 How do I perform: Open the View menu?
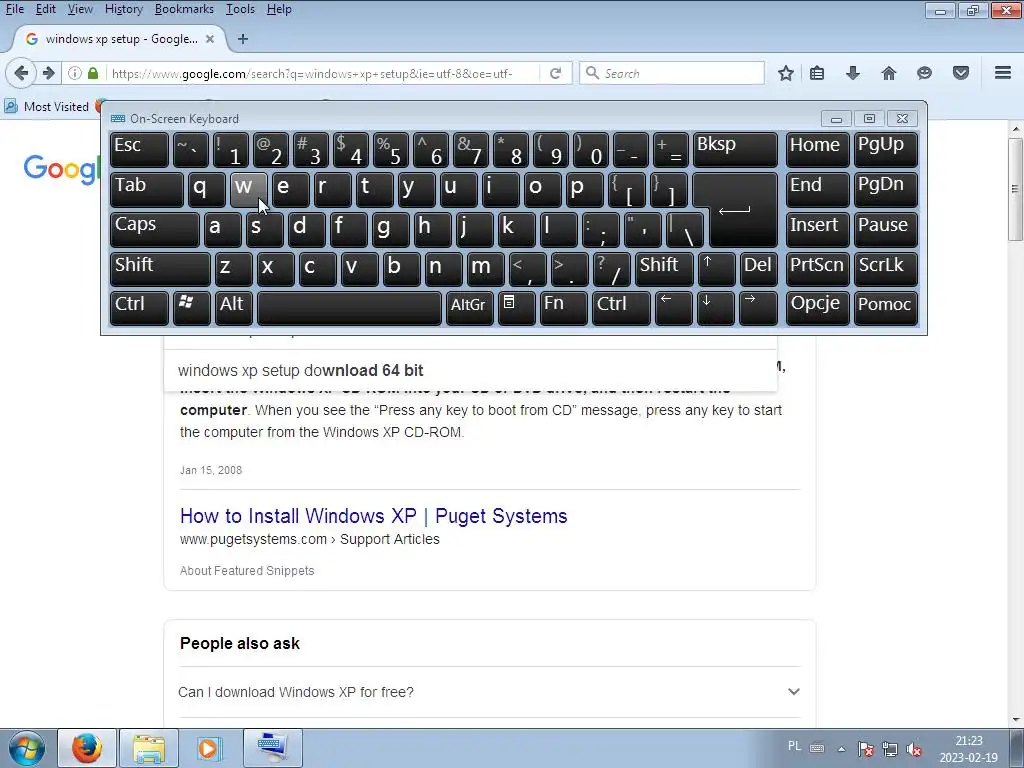[80, 9]
